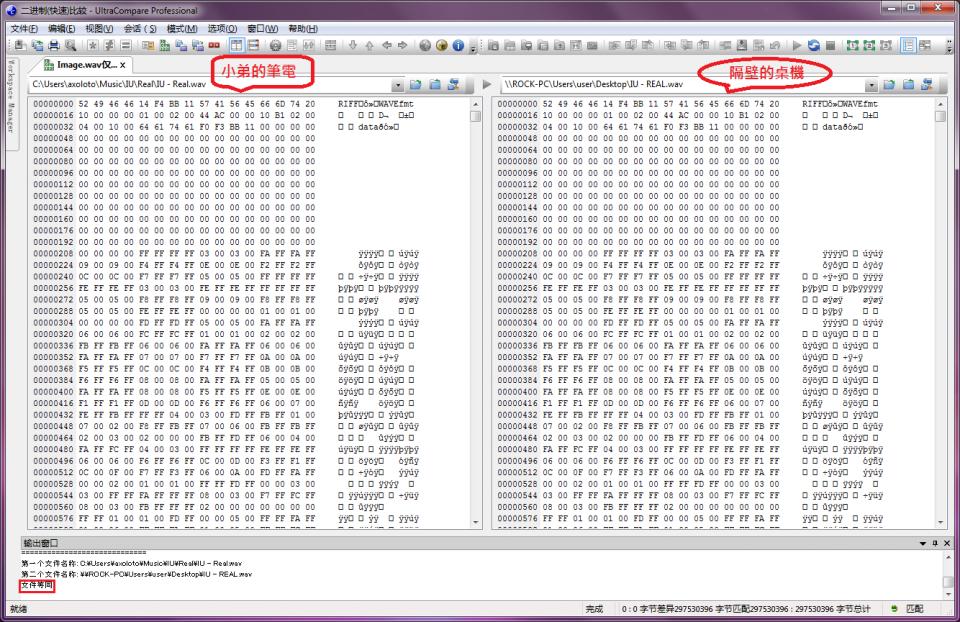The image size is (960, 622).
Task: Click the blue info help icon
Action: 458,46
